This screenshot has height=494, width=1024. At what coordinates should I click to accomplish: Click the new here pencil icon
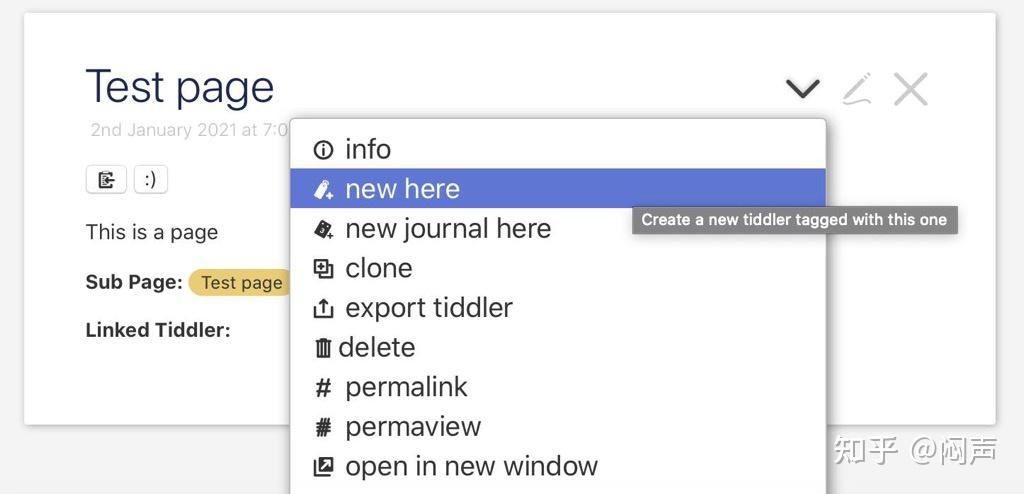click(323, 189)
